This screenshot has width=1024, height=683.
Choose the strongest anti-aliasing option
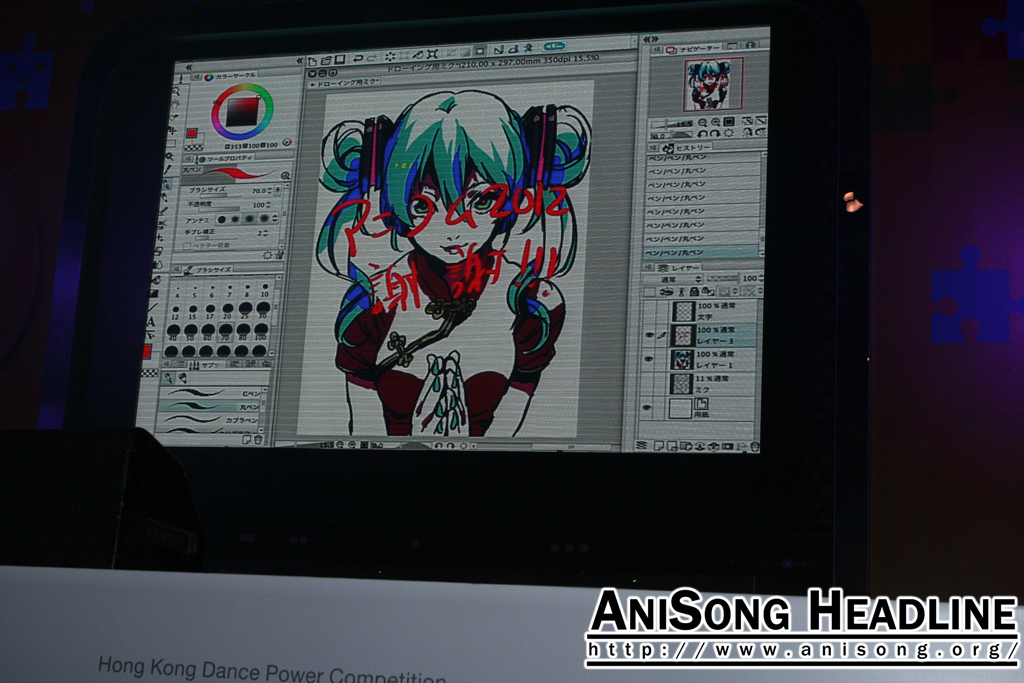pos(264,219)
